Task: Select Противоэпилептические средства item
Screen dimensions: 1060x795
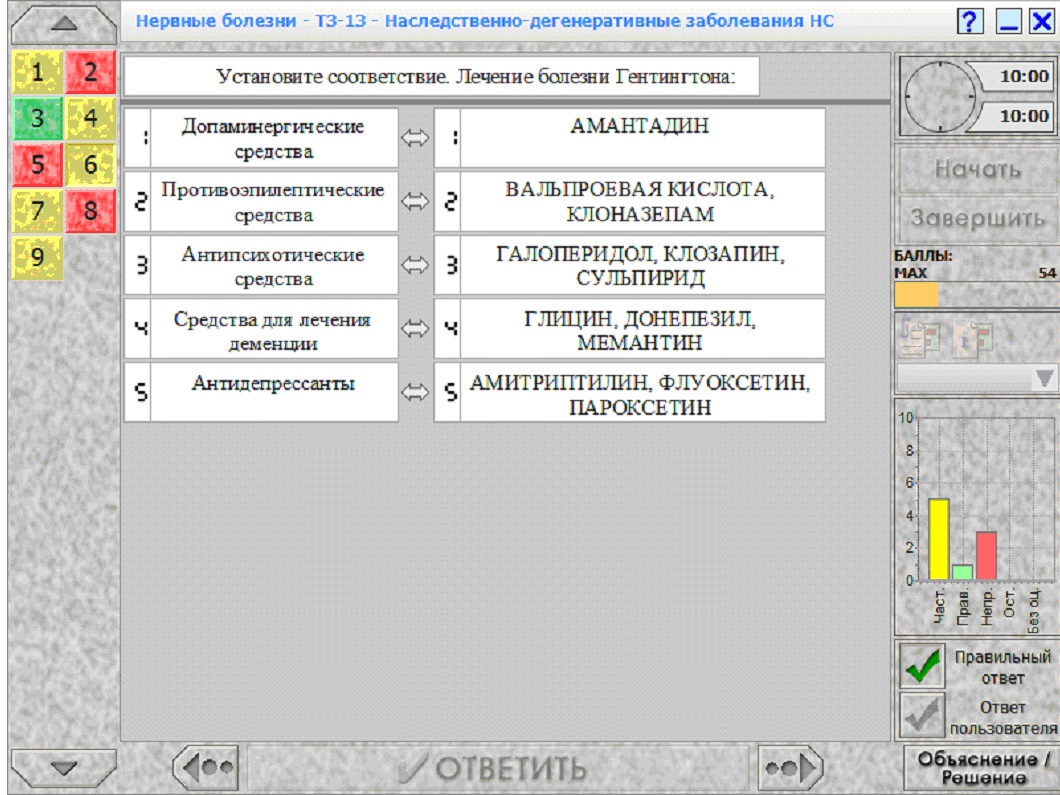Action: [x=261, y=201]
